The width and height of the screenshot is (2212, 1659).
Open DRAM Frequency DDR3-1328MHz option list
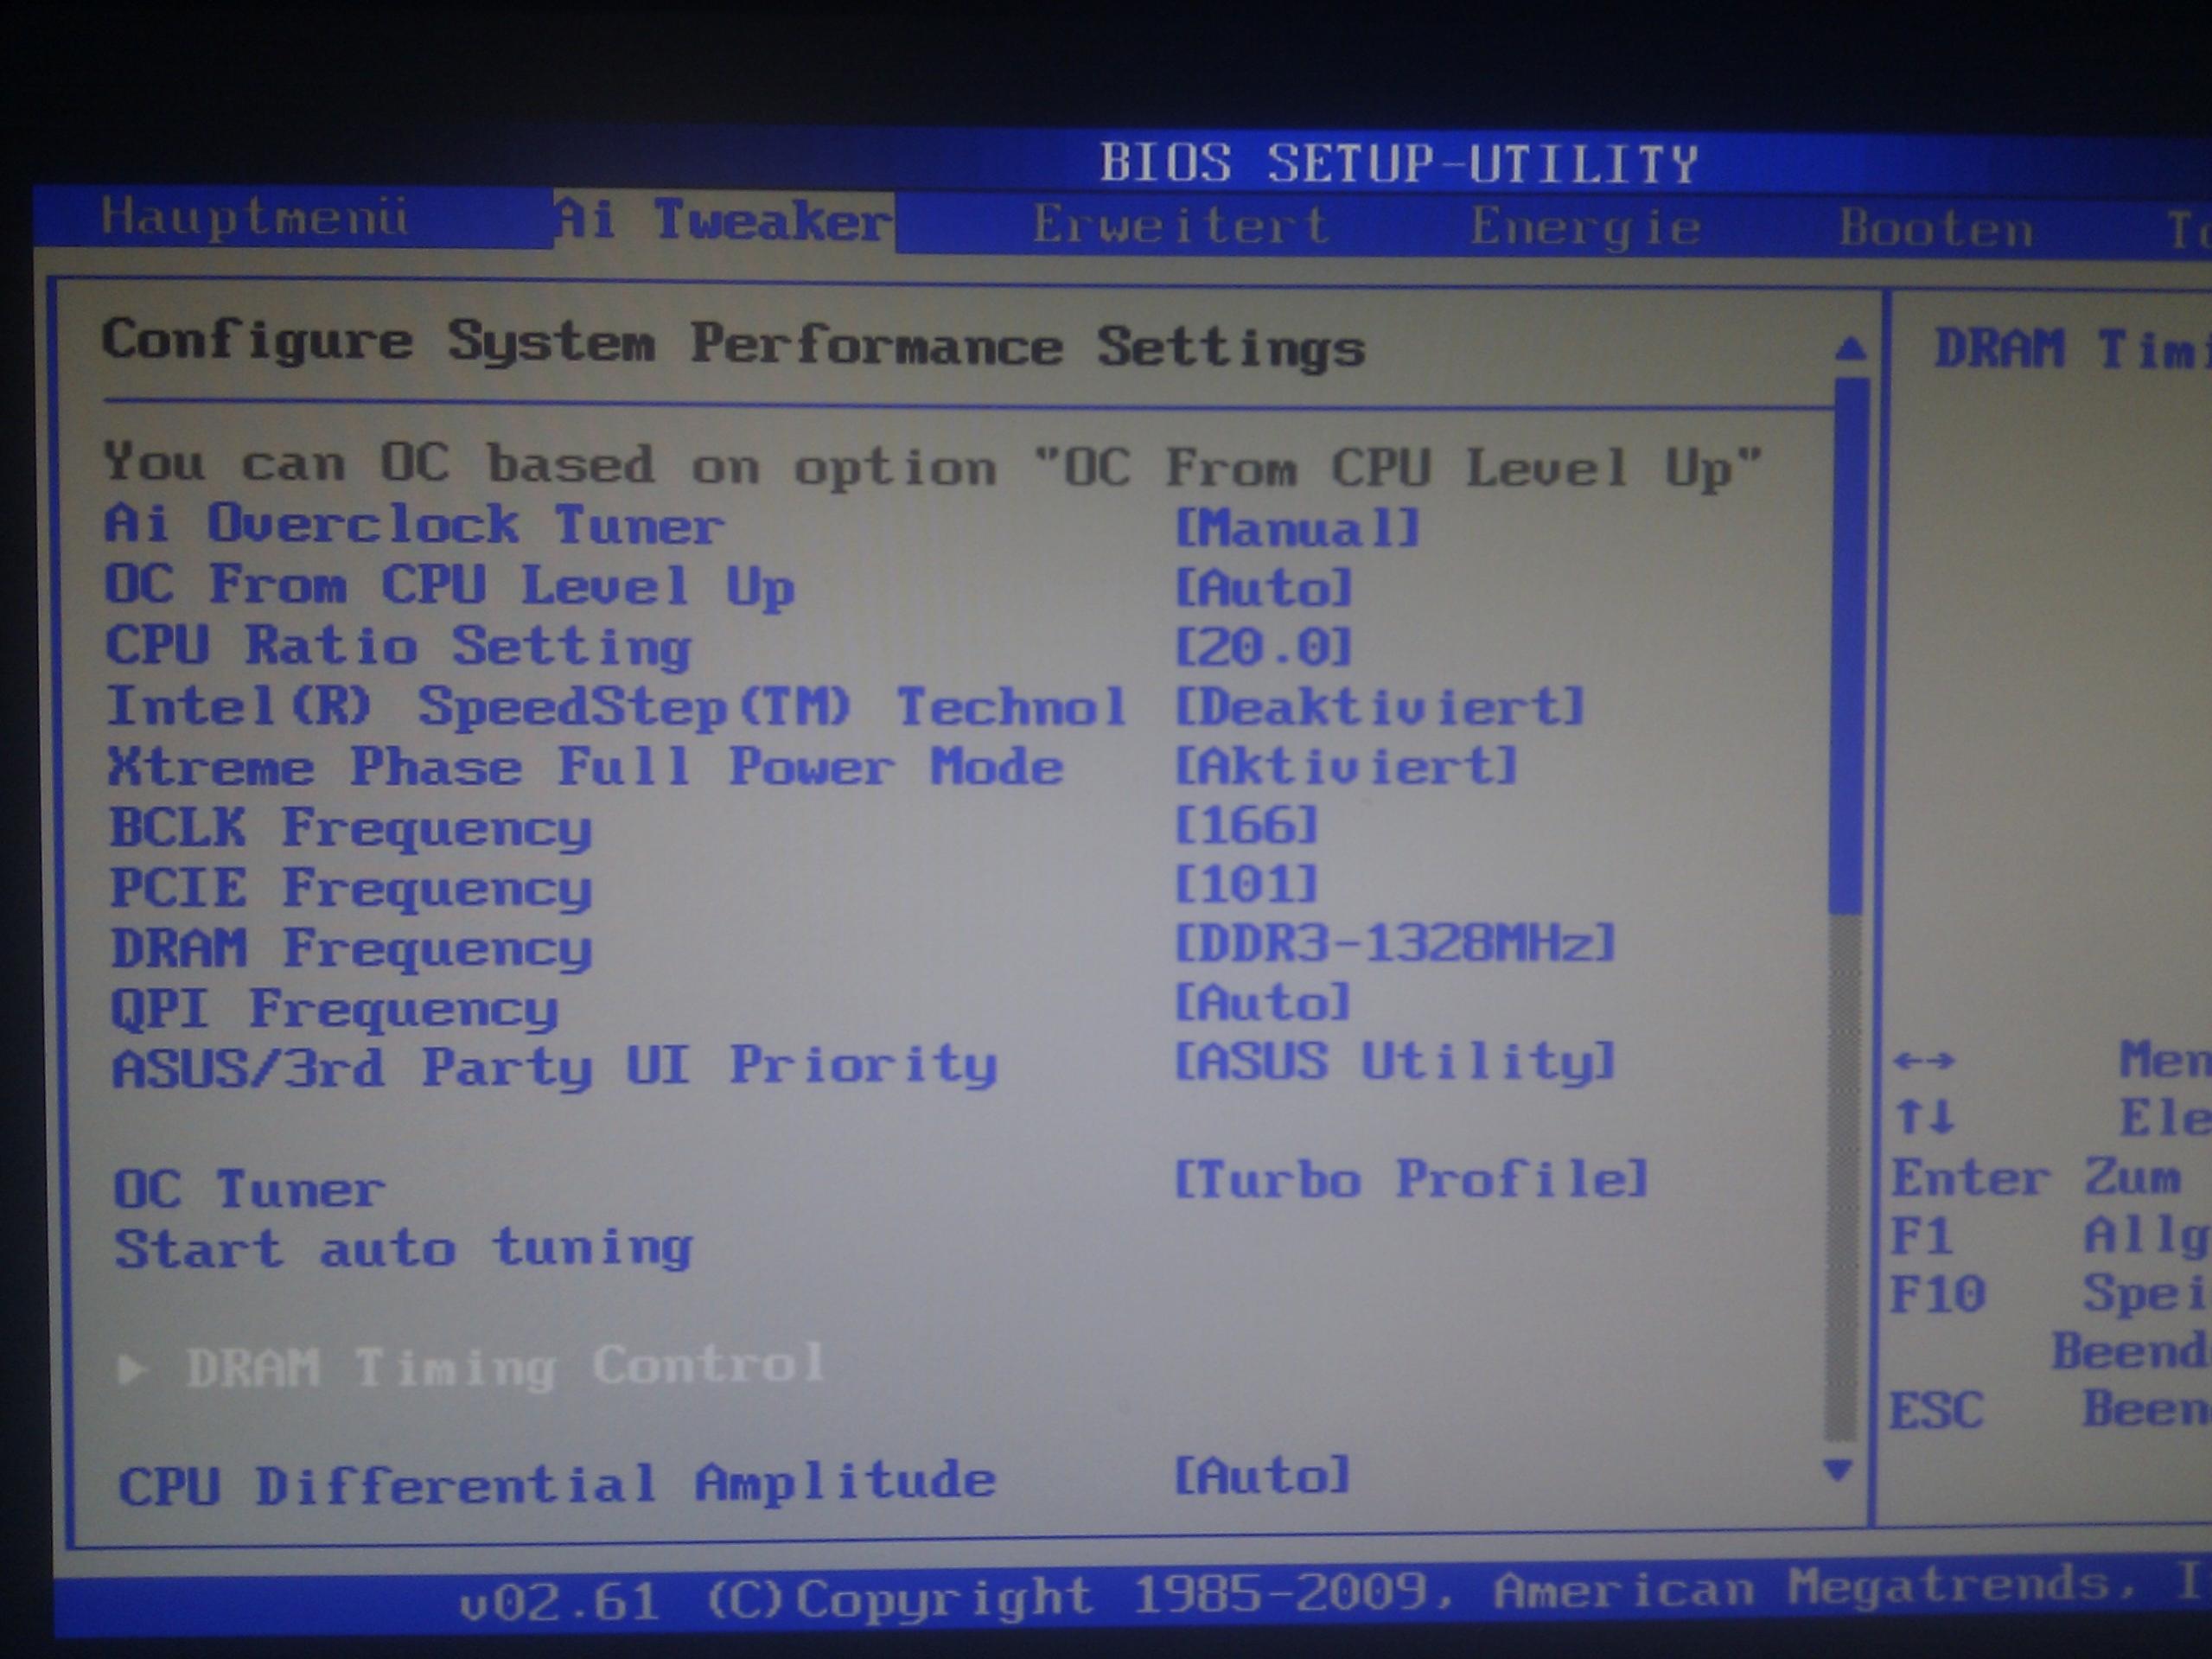(x=1394, y=943)
